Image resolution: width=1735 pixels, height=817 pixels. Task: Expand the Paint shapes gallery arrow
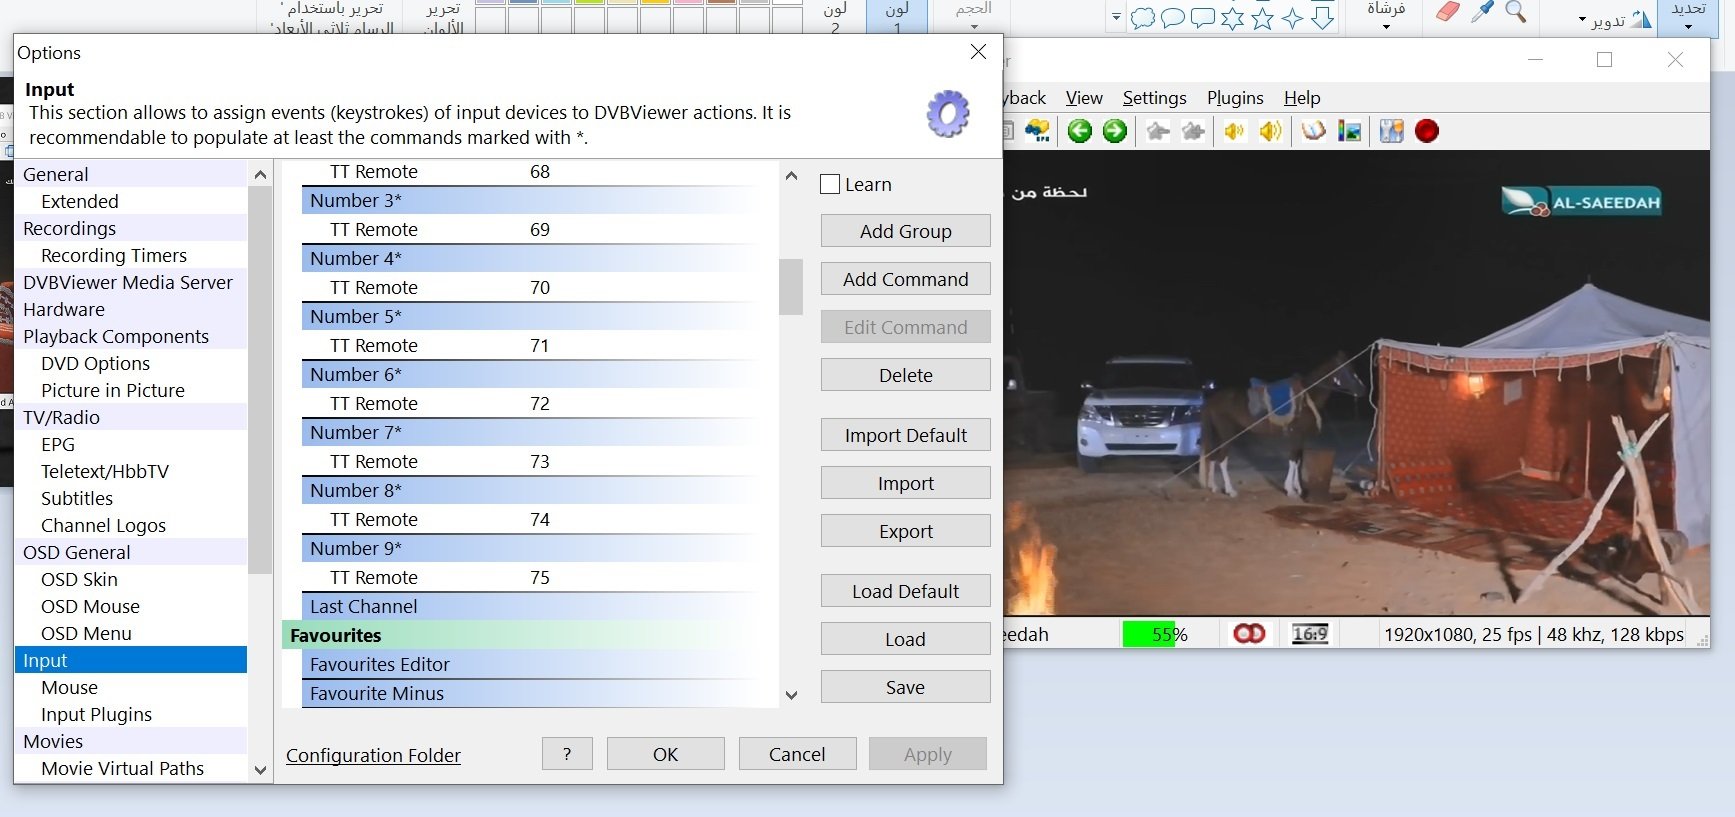point(1116,17)
